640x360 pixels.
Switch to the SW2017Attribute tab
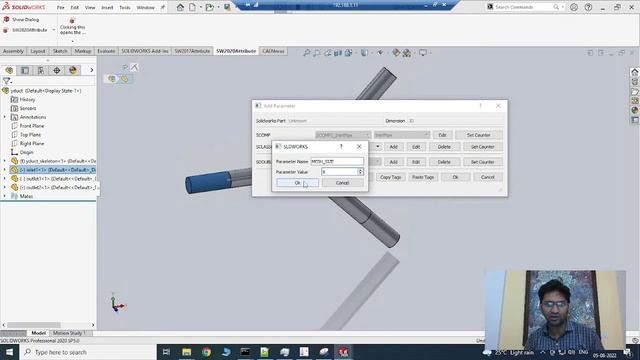pos(192,51)
